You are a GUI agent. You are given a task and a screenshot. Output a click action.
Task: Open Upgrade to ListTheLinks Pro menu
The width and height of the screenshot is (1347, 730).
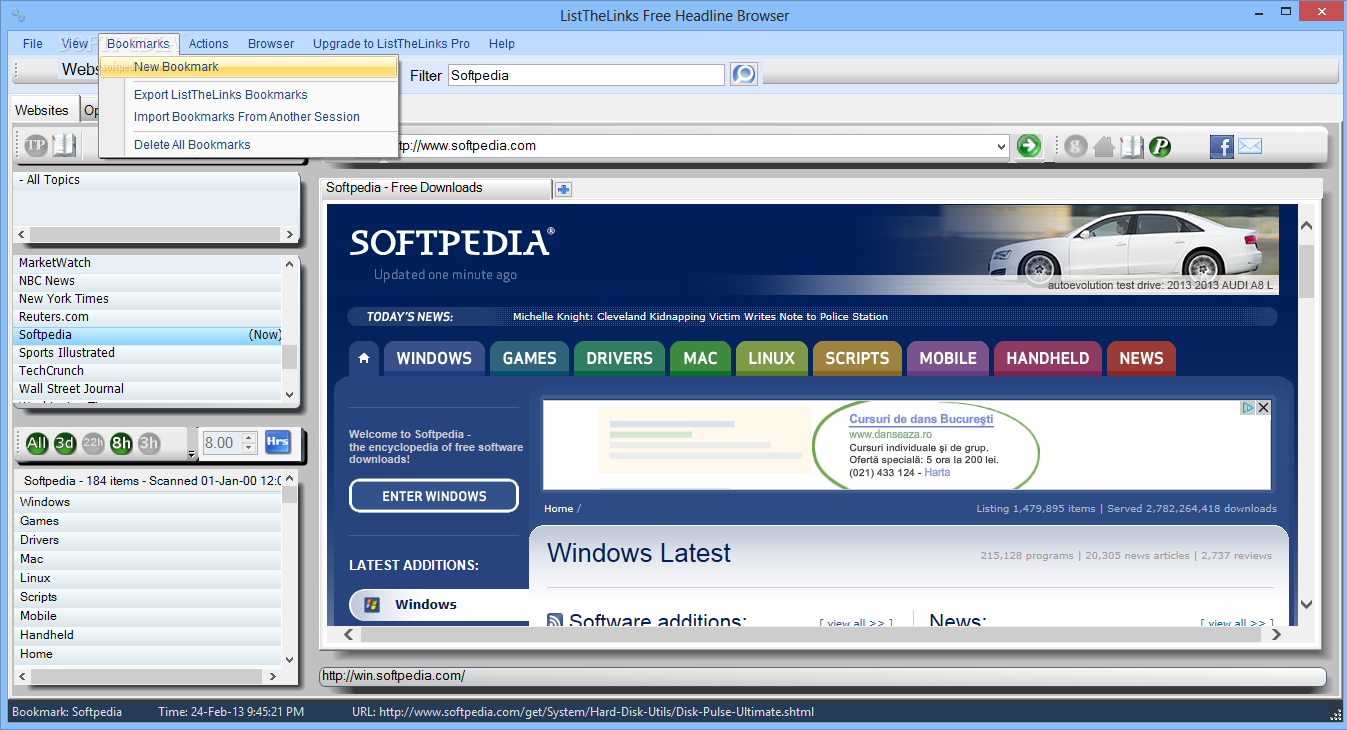click(391, 44)
